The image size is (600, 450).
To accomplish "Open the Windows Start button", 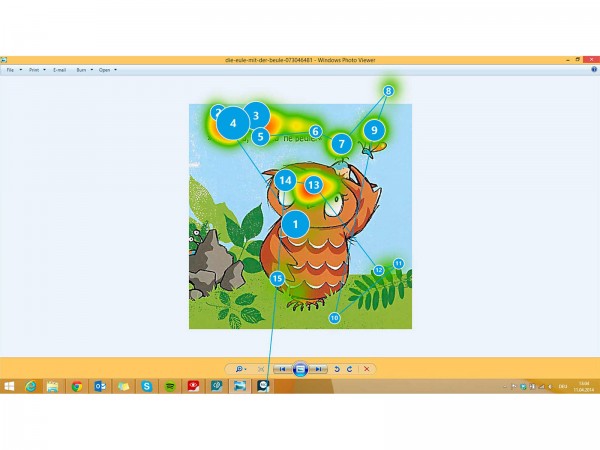I will 9,386.
